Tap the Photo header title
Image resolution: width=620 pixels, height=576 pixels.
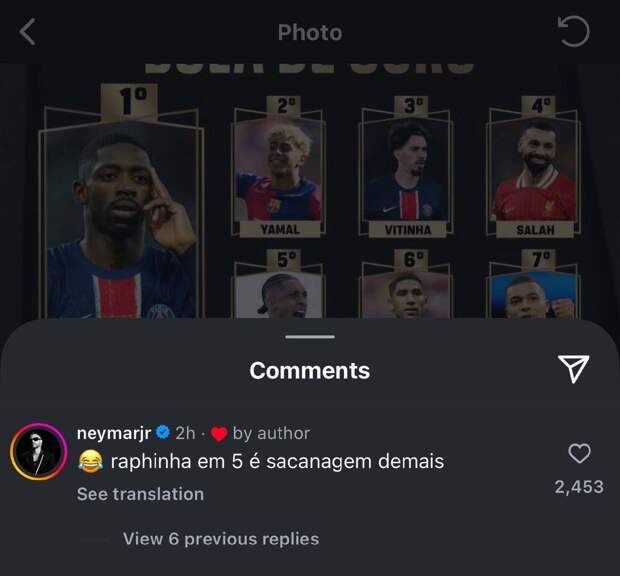[310, 32]
